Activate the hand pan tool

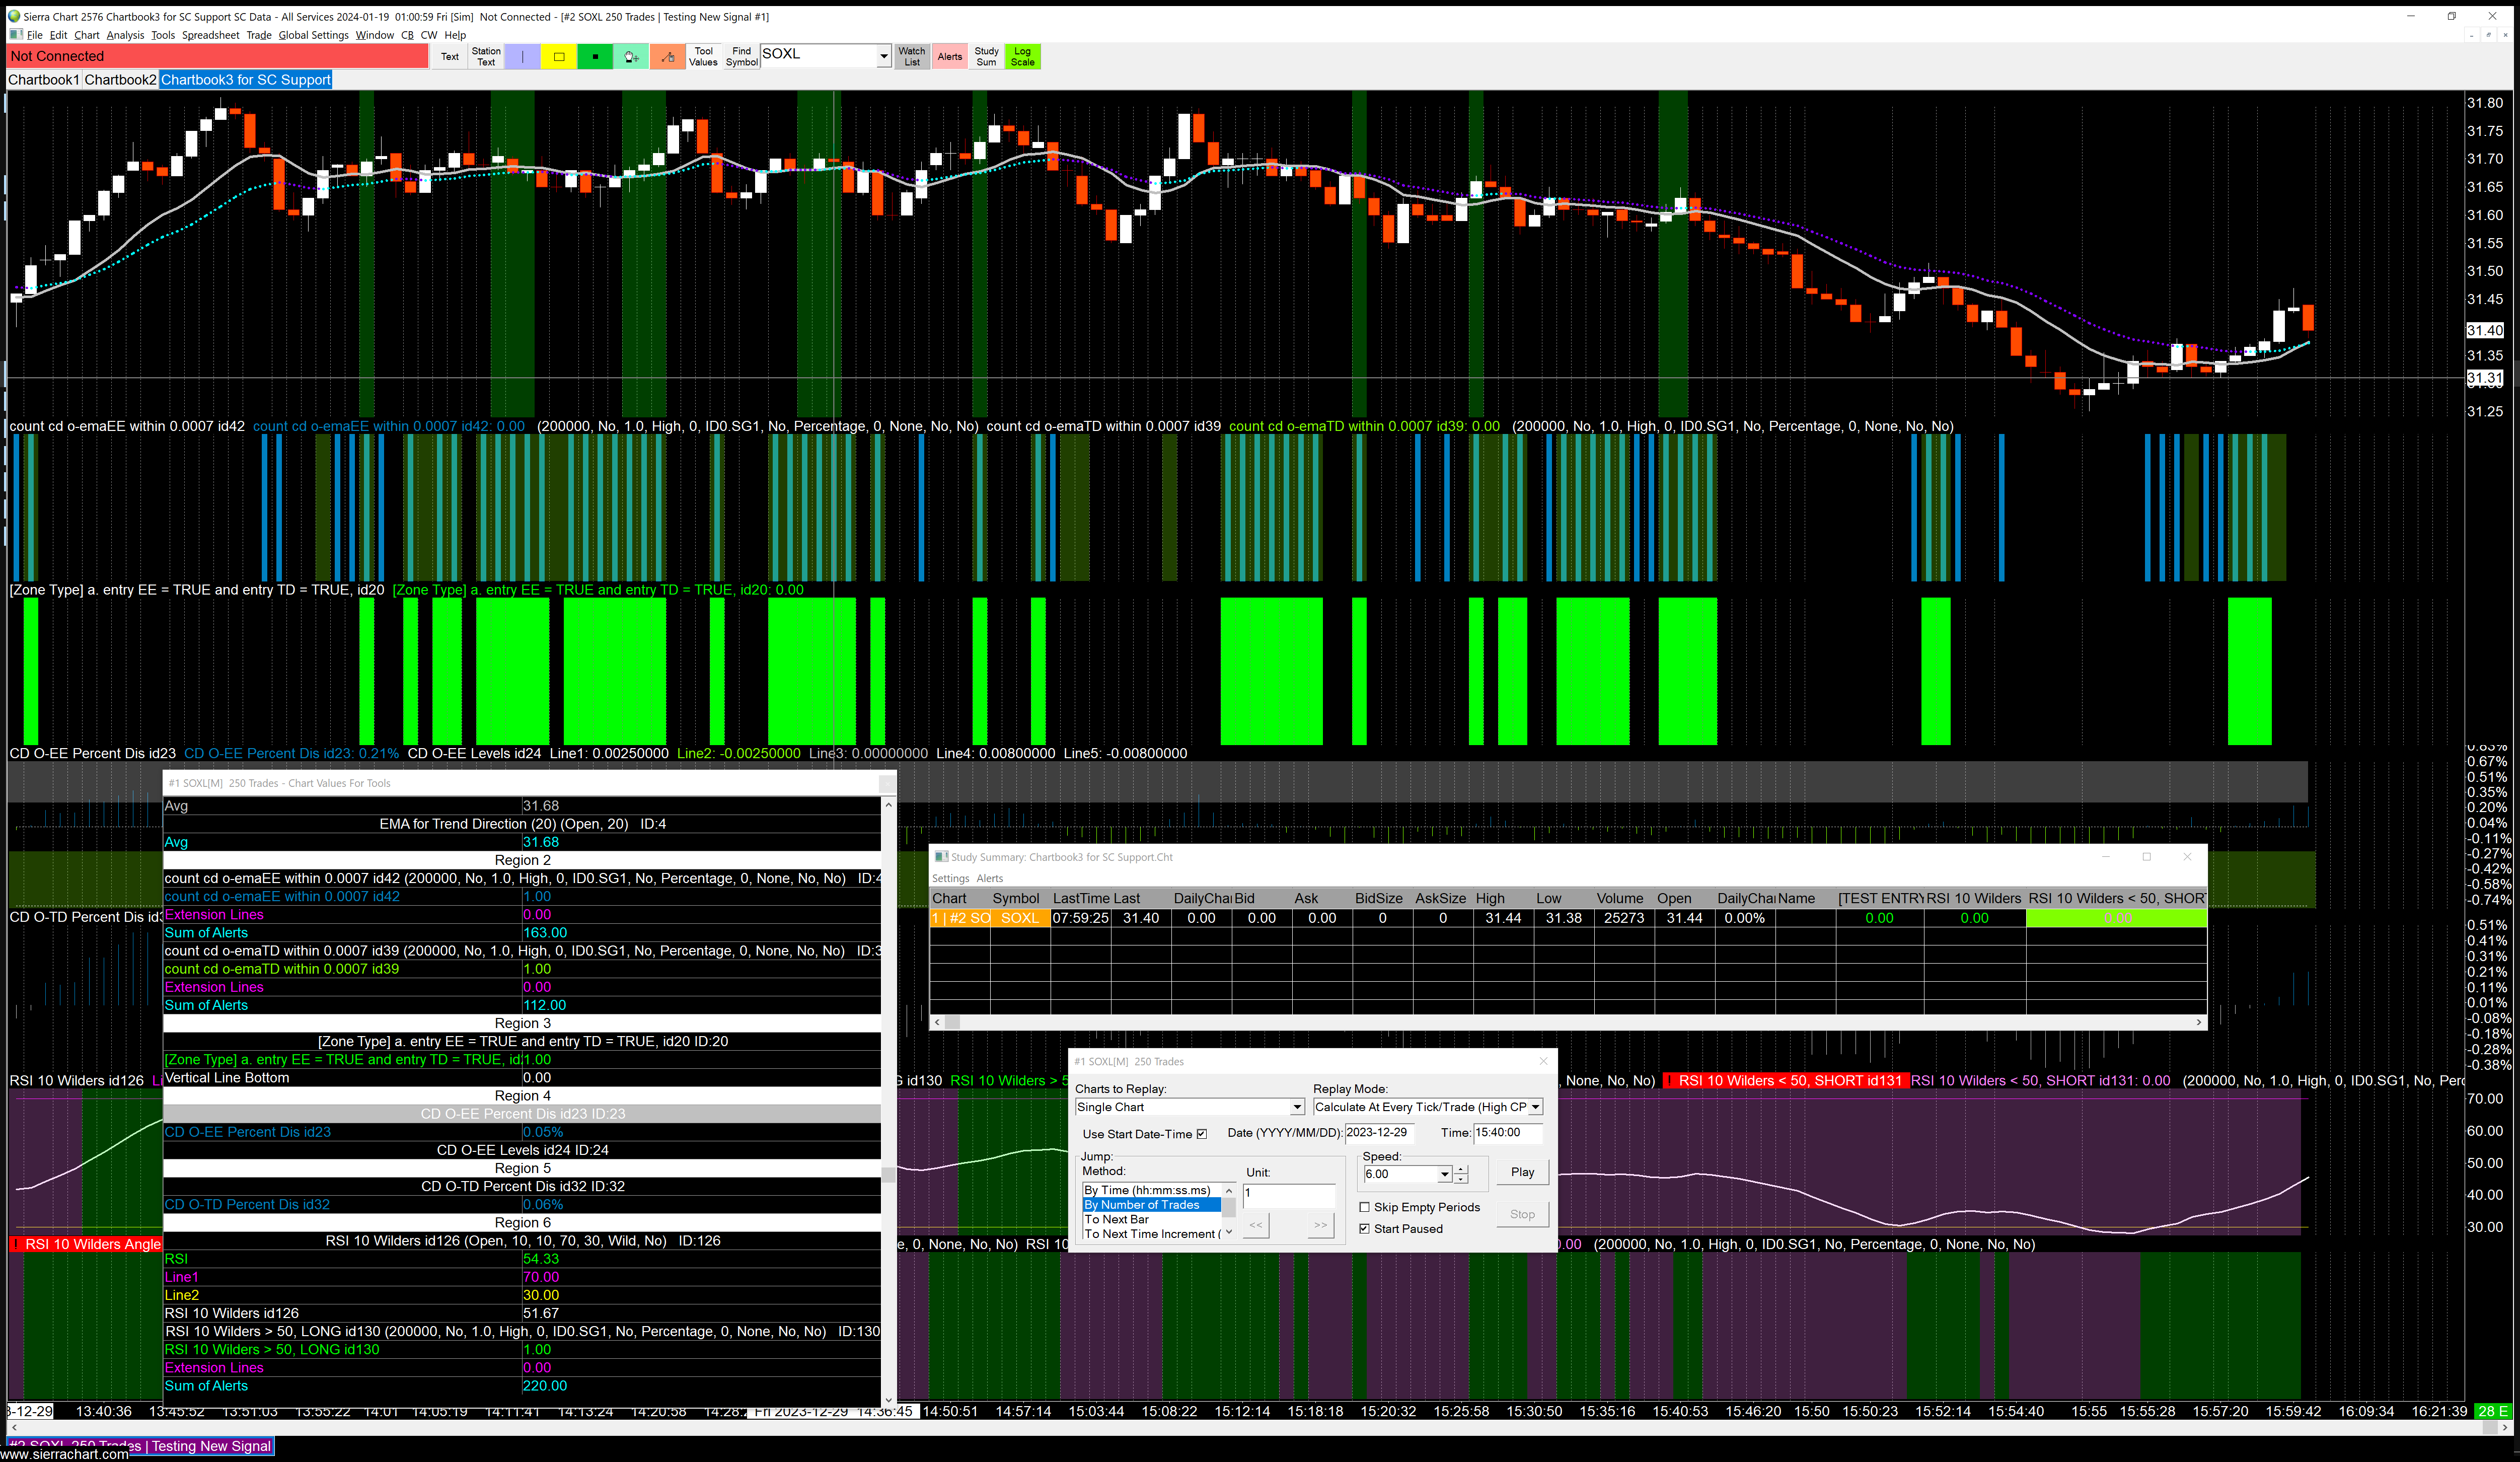(631, 57)
